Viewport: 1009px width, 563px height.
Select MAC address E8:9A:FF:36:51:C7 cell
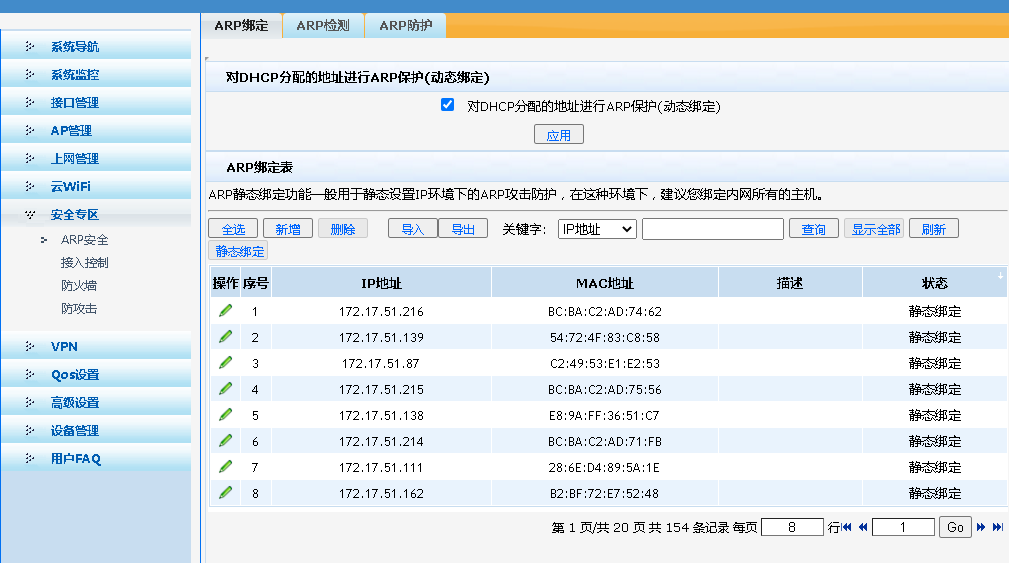605,416
